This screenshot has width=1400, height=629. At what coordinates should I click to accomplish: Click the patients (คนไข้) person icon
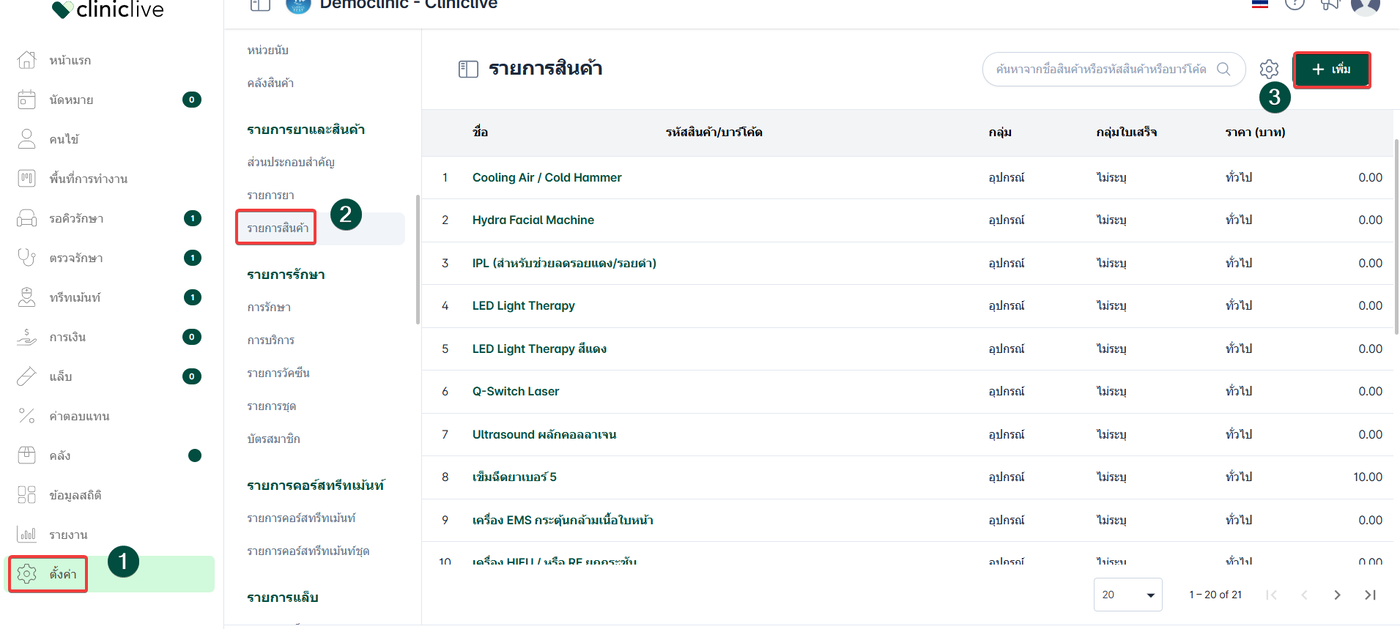[x=27, y=139]
